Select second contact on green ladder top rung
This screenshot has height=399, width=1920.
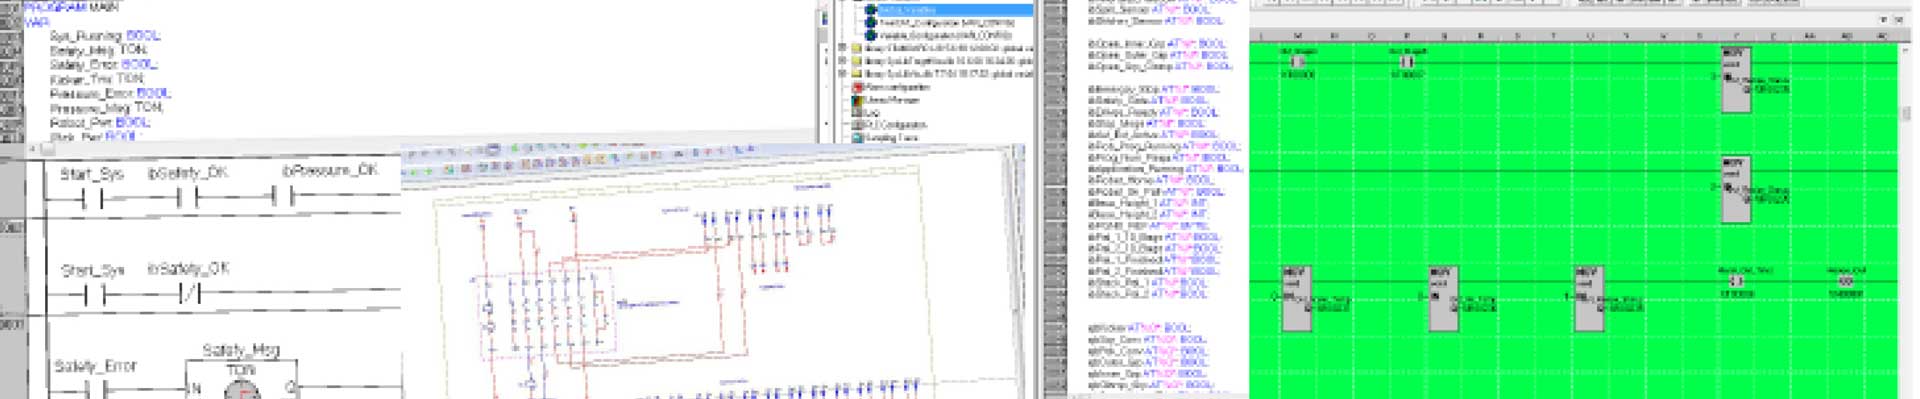pyautogui.click(x=1406, y=62)
